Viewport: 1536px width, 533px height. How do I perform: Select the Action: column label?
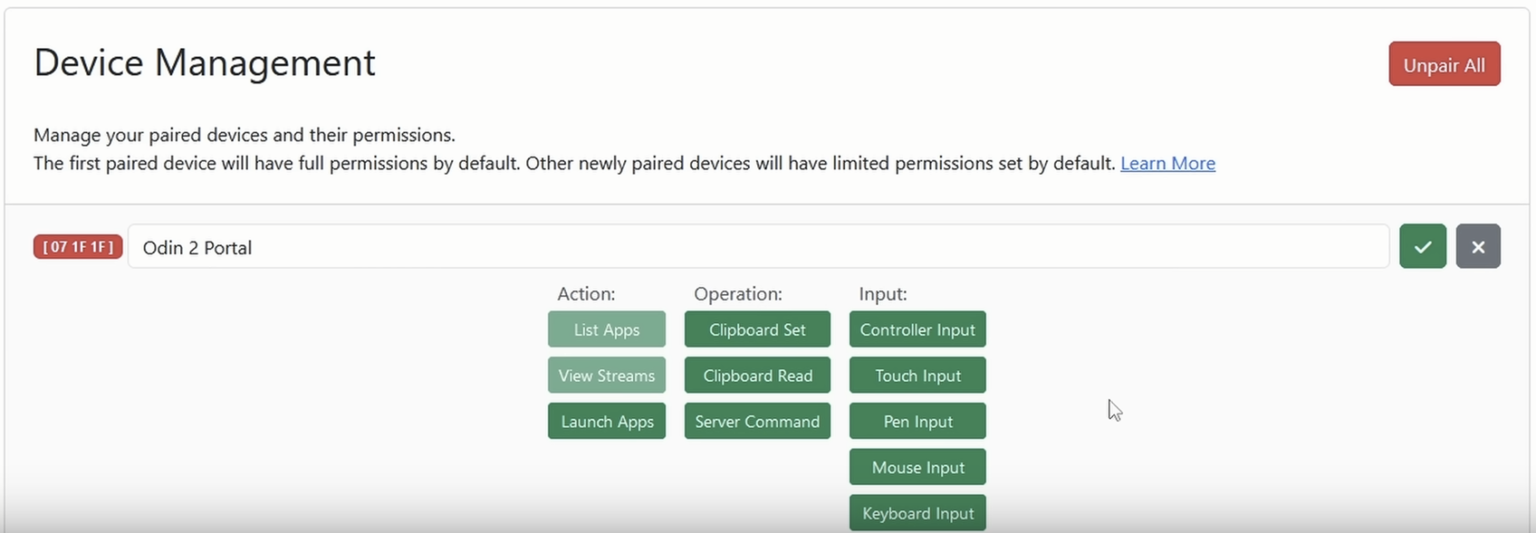point(586,294)
